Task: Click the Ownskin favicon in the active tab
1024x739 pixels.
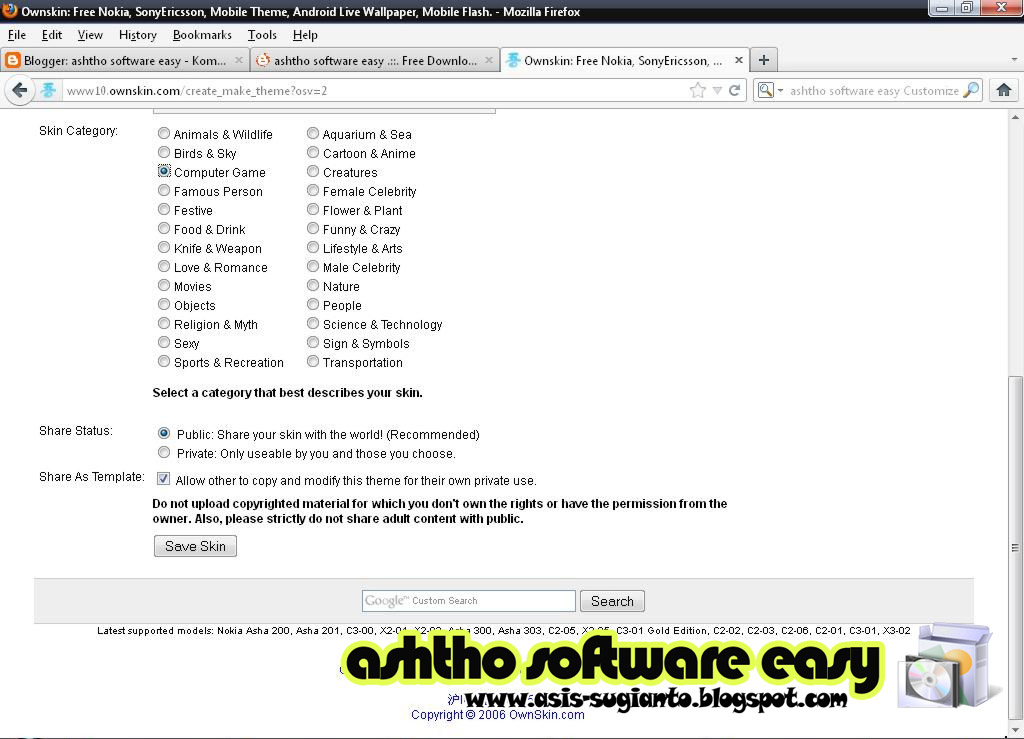Action: pos(512,60)
